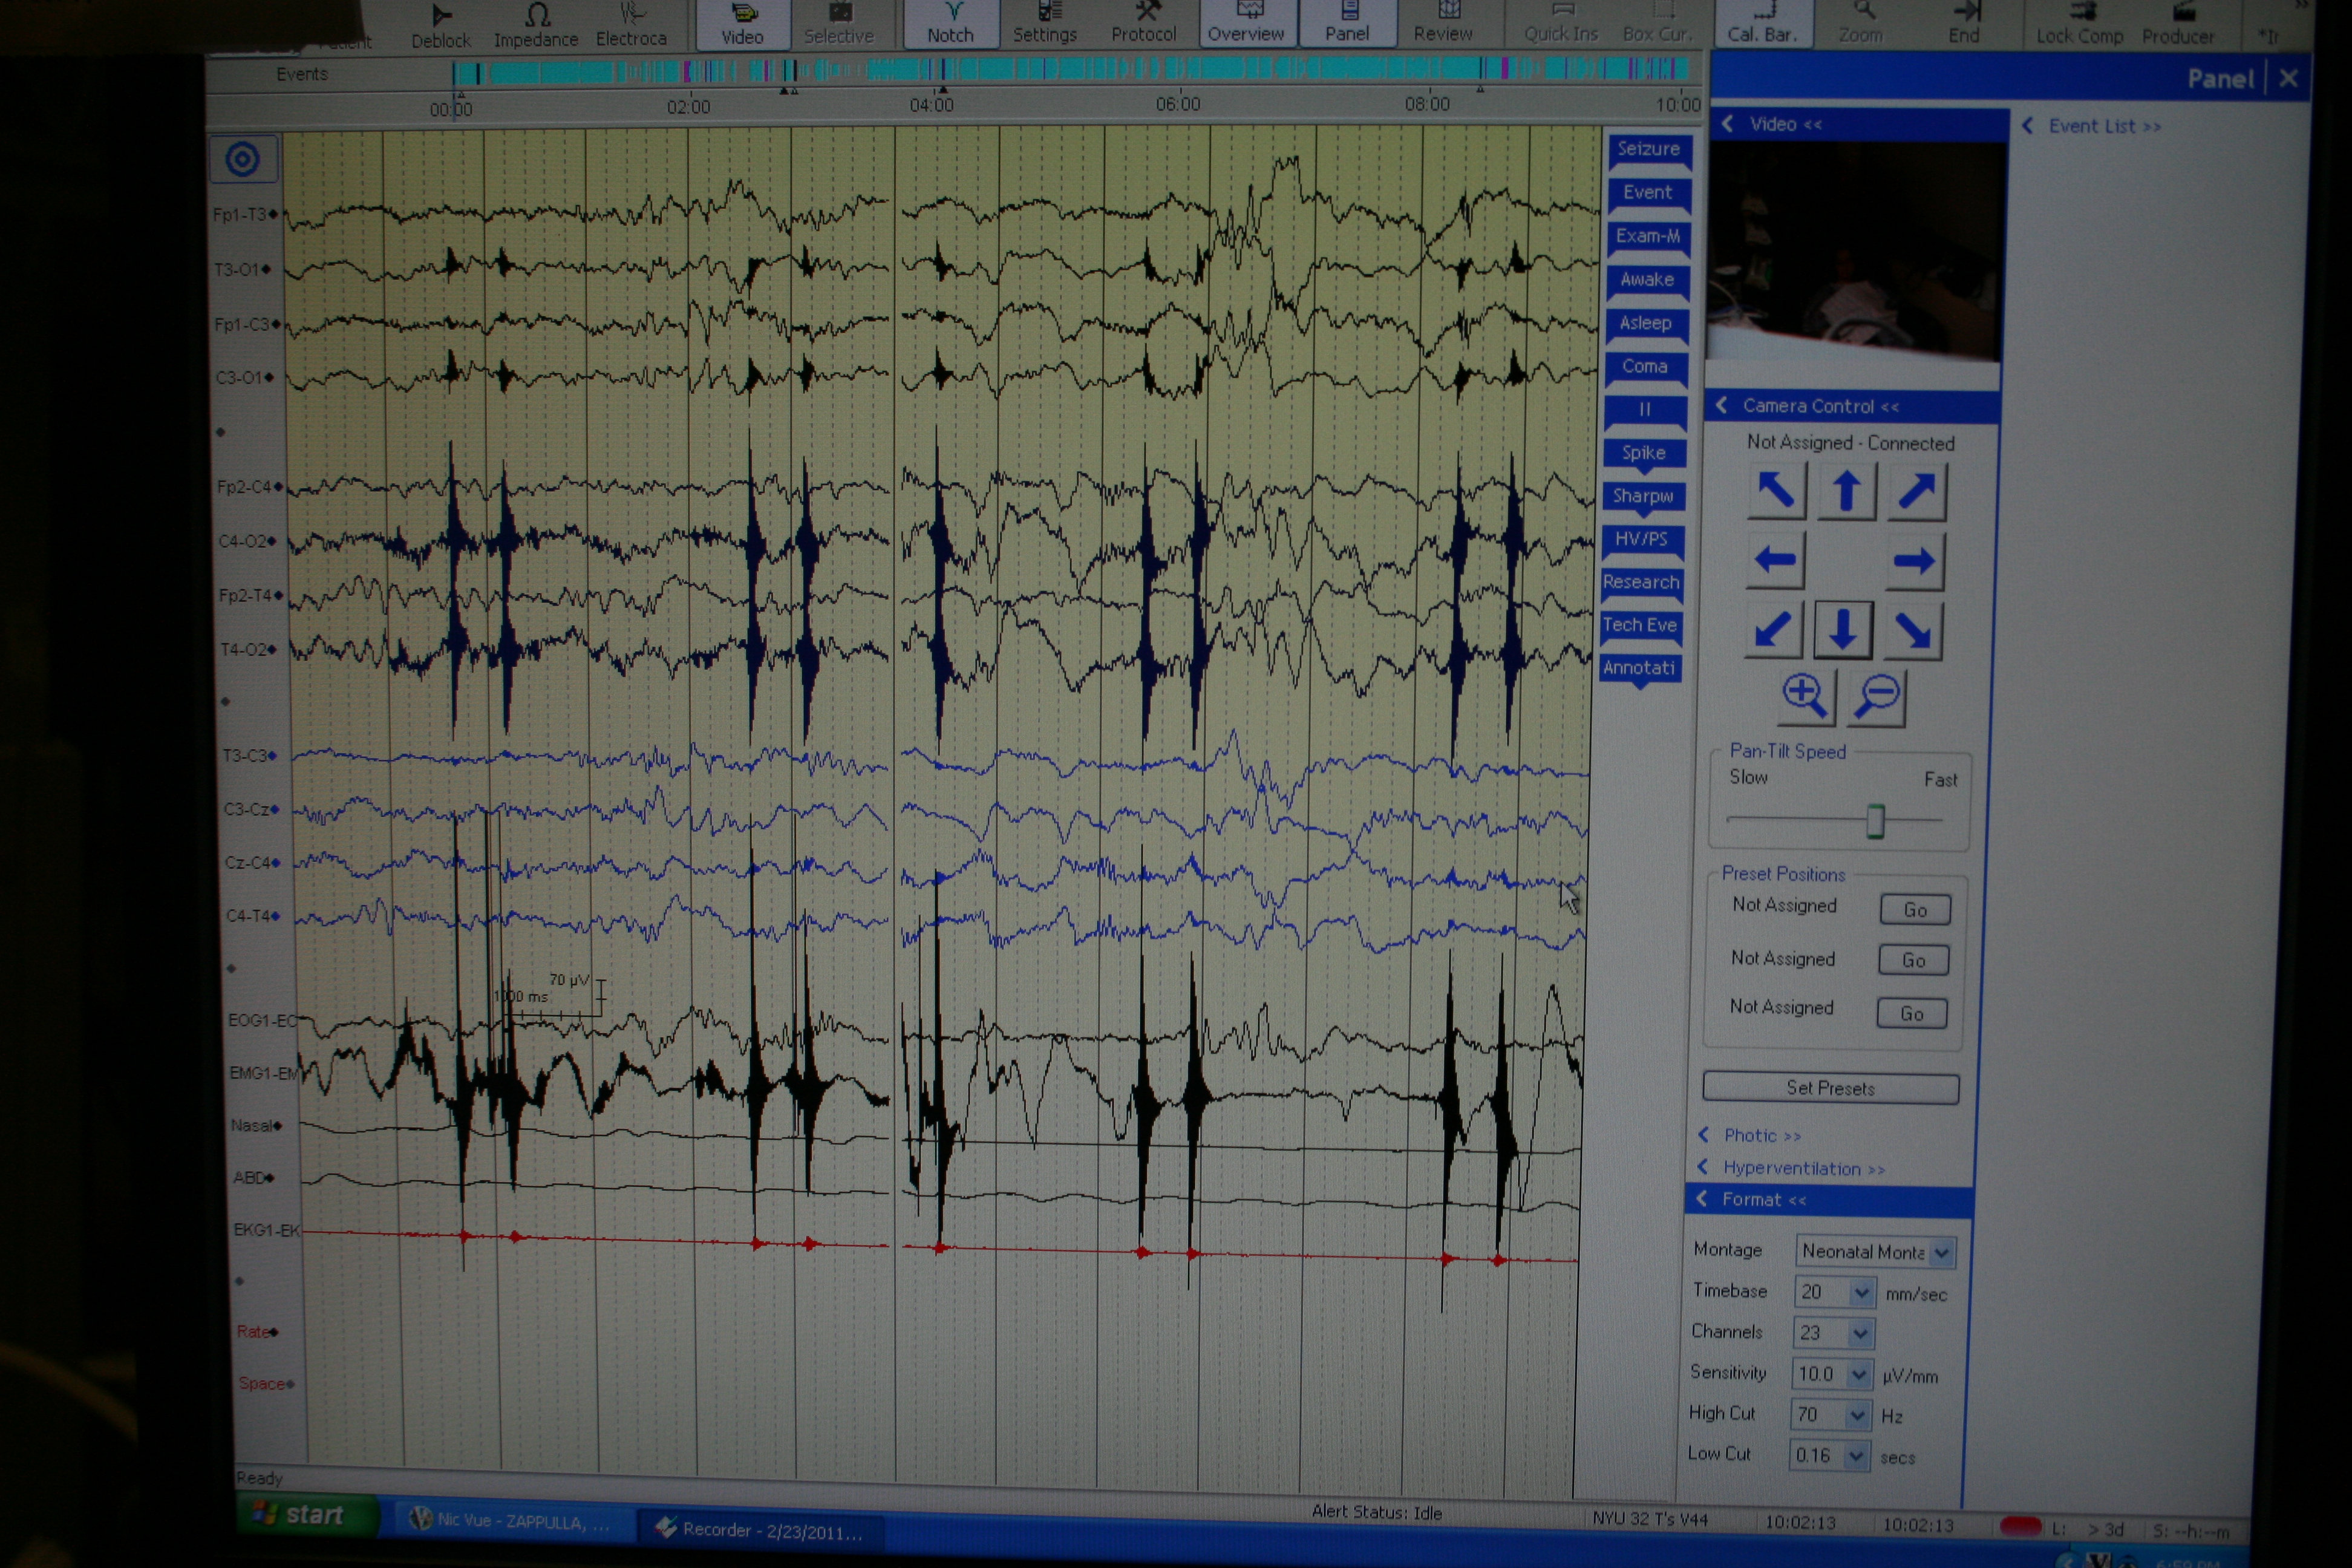Screen dimensions: 2352x1568
Task: Click the Set Presets button
Action: 1830,1088
